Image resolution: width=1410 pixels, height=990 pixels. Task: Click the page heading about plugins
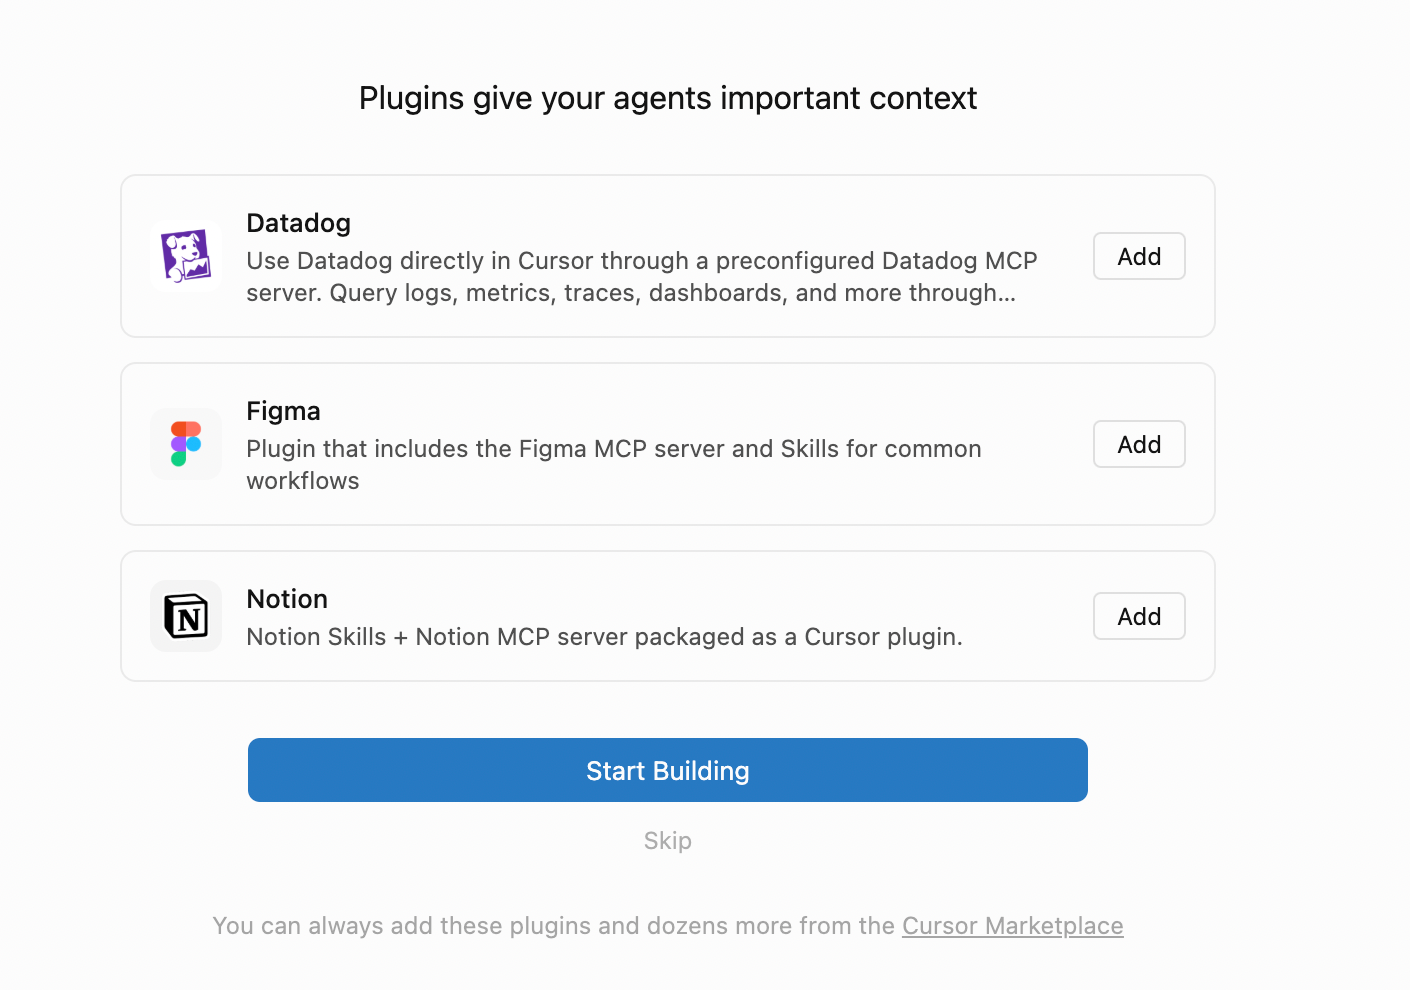click(x=668, y=98)
